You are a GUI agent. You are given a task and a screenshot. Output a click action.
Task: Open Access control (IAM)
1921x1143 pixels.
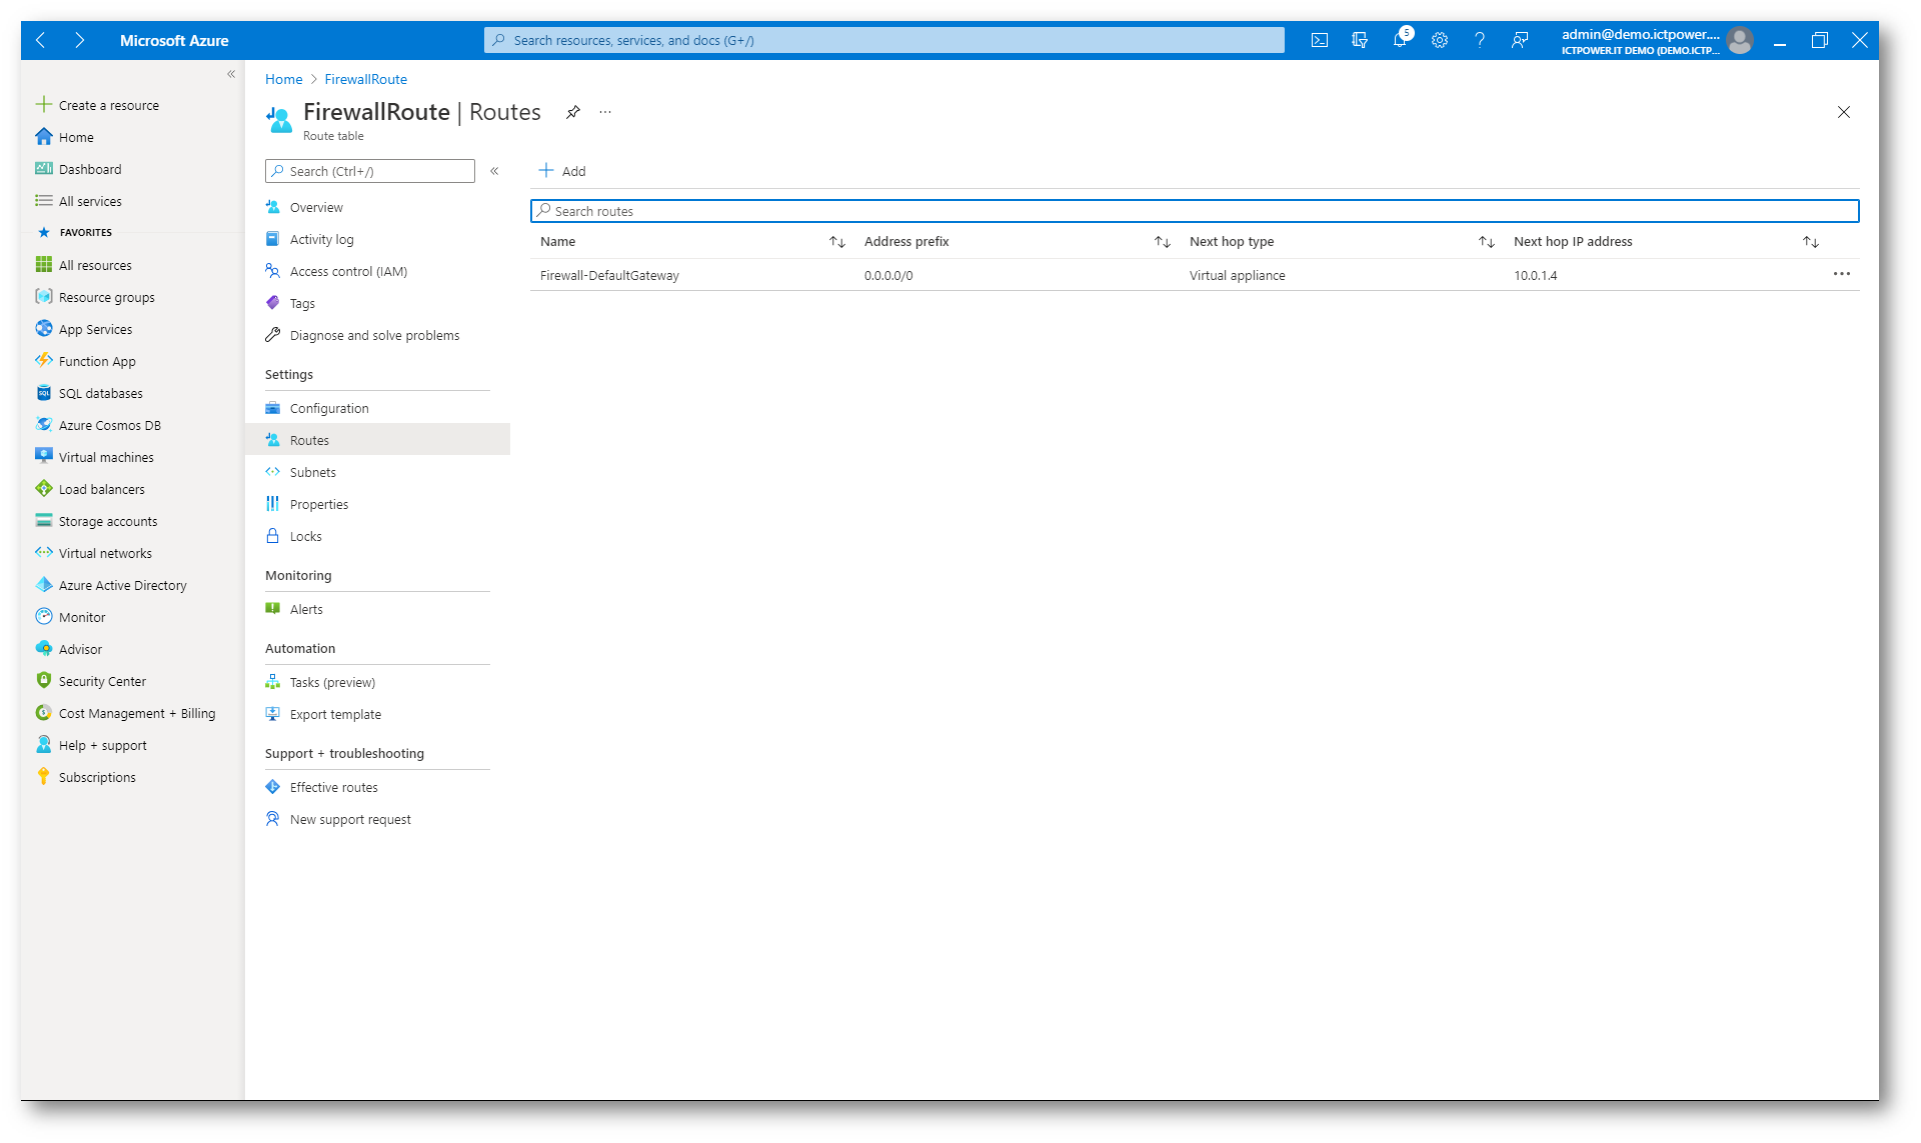(x=348, y=271)
